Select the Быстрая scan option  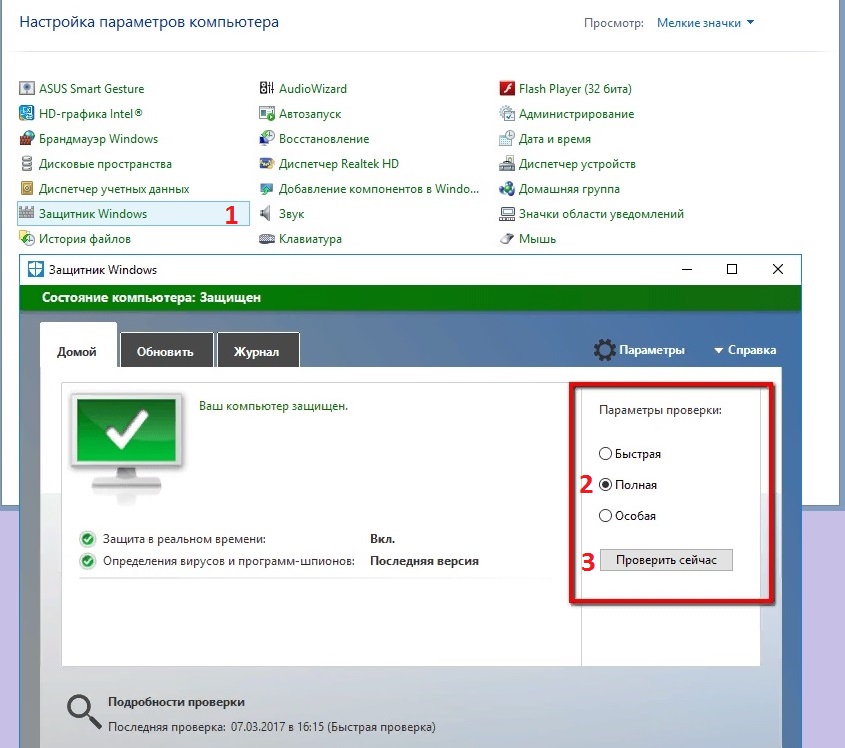(x=630, y=453)
